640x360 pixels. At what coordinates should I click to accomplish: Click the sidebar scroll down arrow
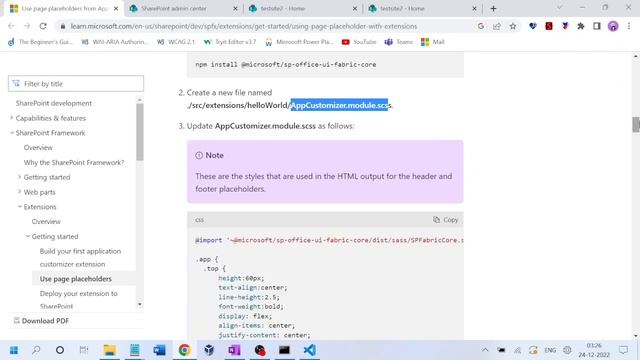[x=140, y=304]
